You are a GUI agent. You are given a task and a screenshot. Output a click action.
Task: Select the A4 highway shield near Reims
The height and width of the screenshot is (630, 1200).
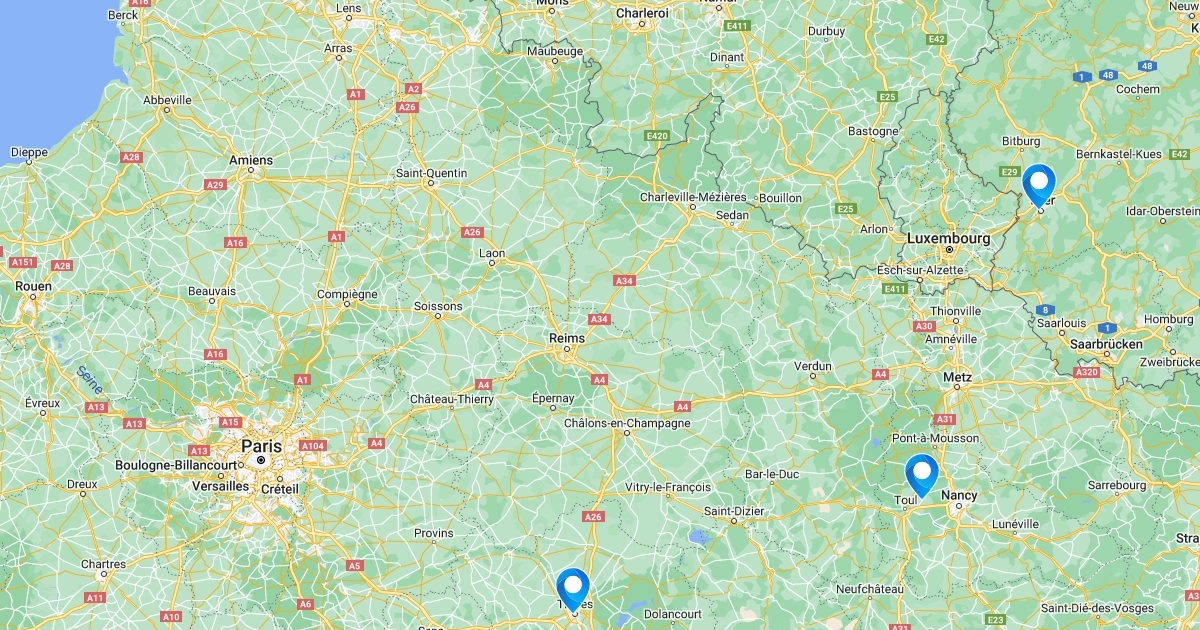pos(600,380)
